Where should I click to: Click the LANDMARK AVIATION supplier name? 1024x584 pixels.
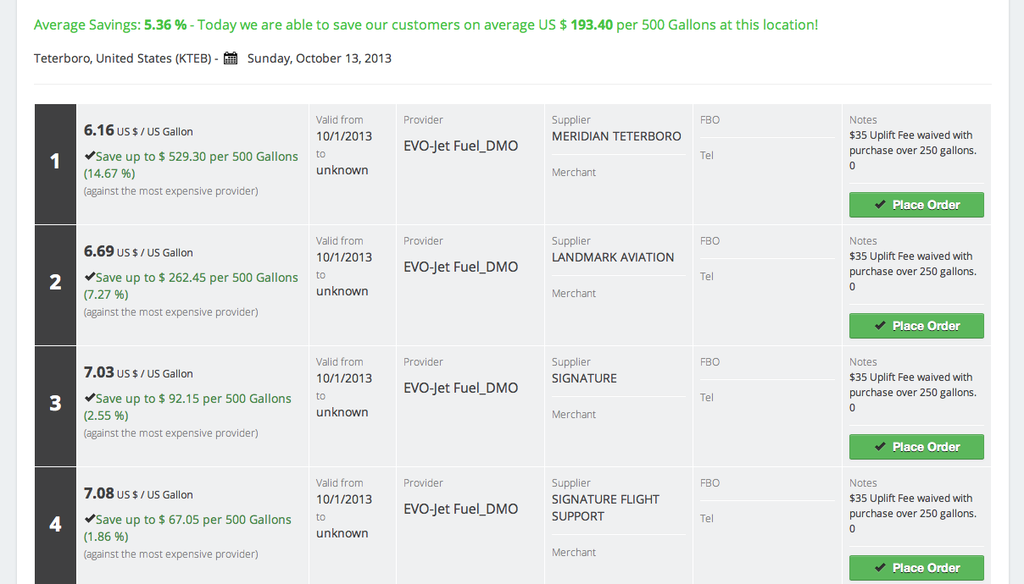[612, 257]
